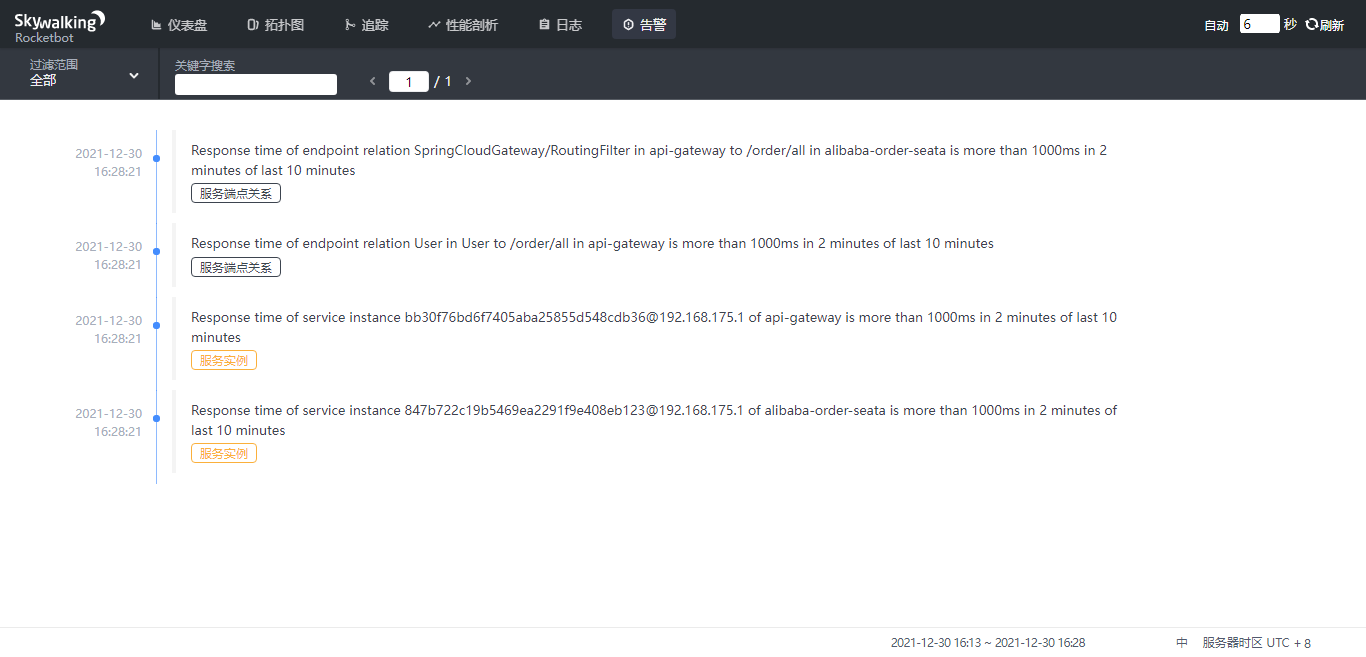Screen dimensions: 1366x657
Task: Click the 服务实例 tag under api-gateway instance alarm
Action: [224, 360]
